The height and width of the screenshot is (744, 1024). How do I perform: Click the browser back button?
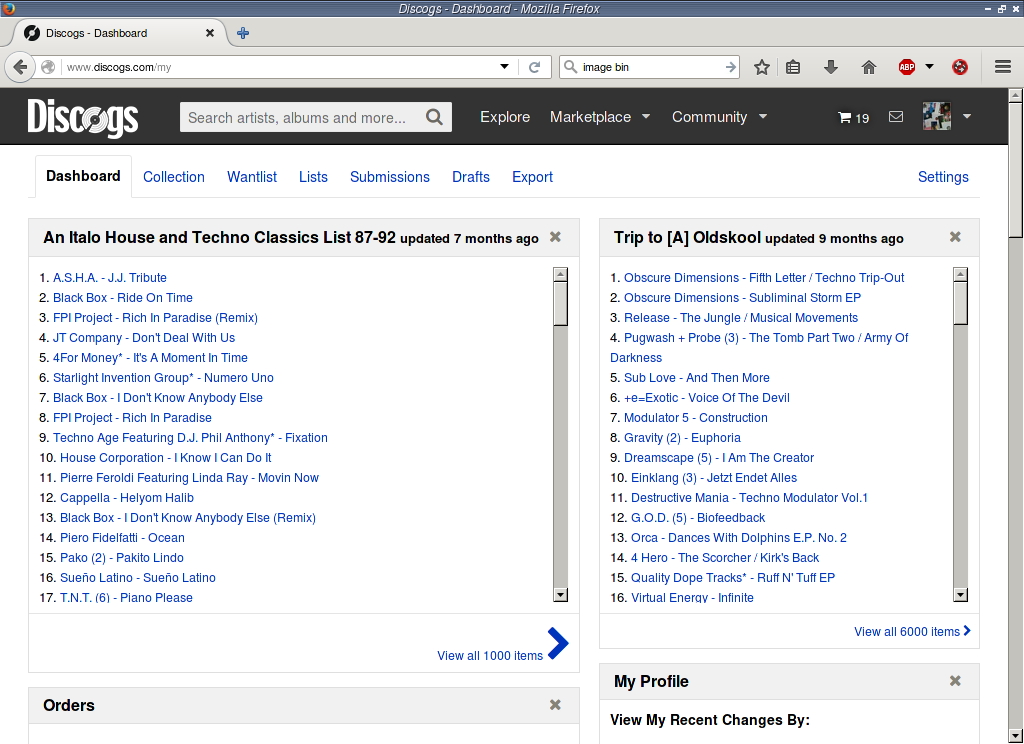(20, 67)
